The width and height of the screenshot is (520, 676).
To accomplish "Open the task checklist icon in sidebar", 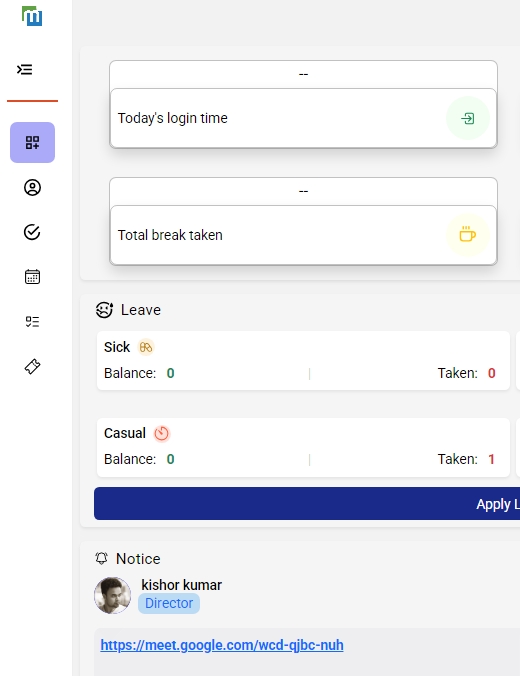I will pyautogui.click(x=32, y=322).
